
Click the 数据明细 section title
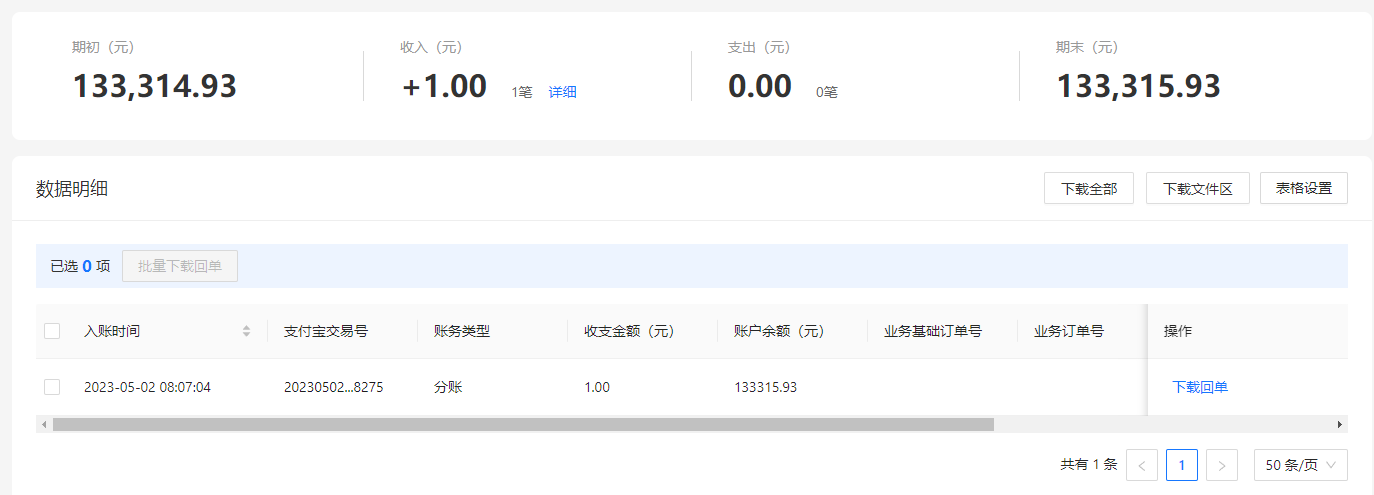72,188
